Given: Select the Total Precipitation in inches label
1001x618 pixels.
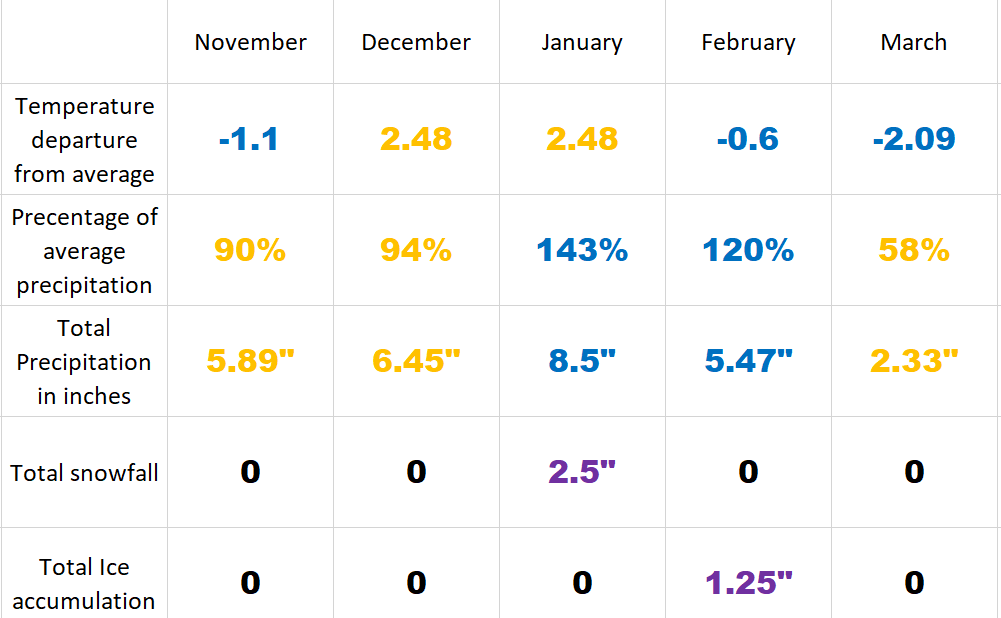Looking at the screenshot, I should [x=84, y=362].
